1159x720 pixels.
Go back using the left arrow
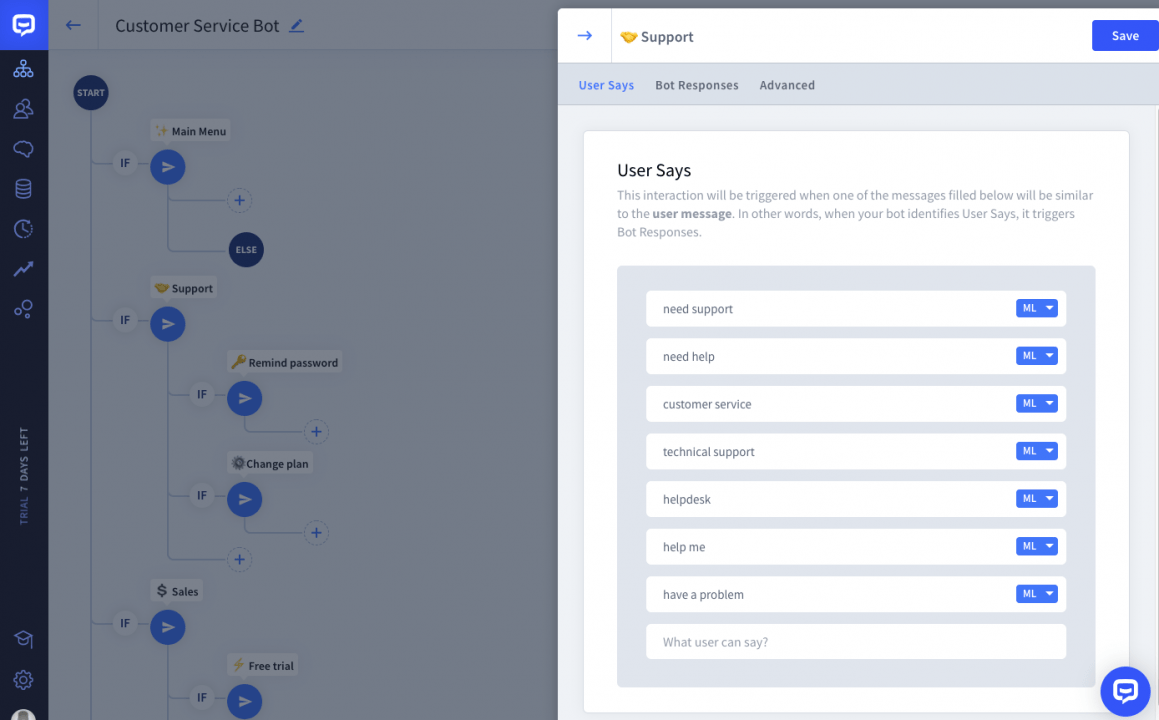coord(73,26)
